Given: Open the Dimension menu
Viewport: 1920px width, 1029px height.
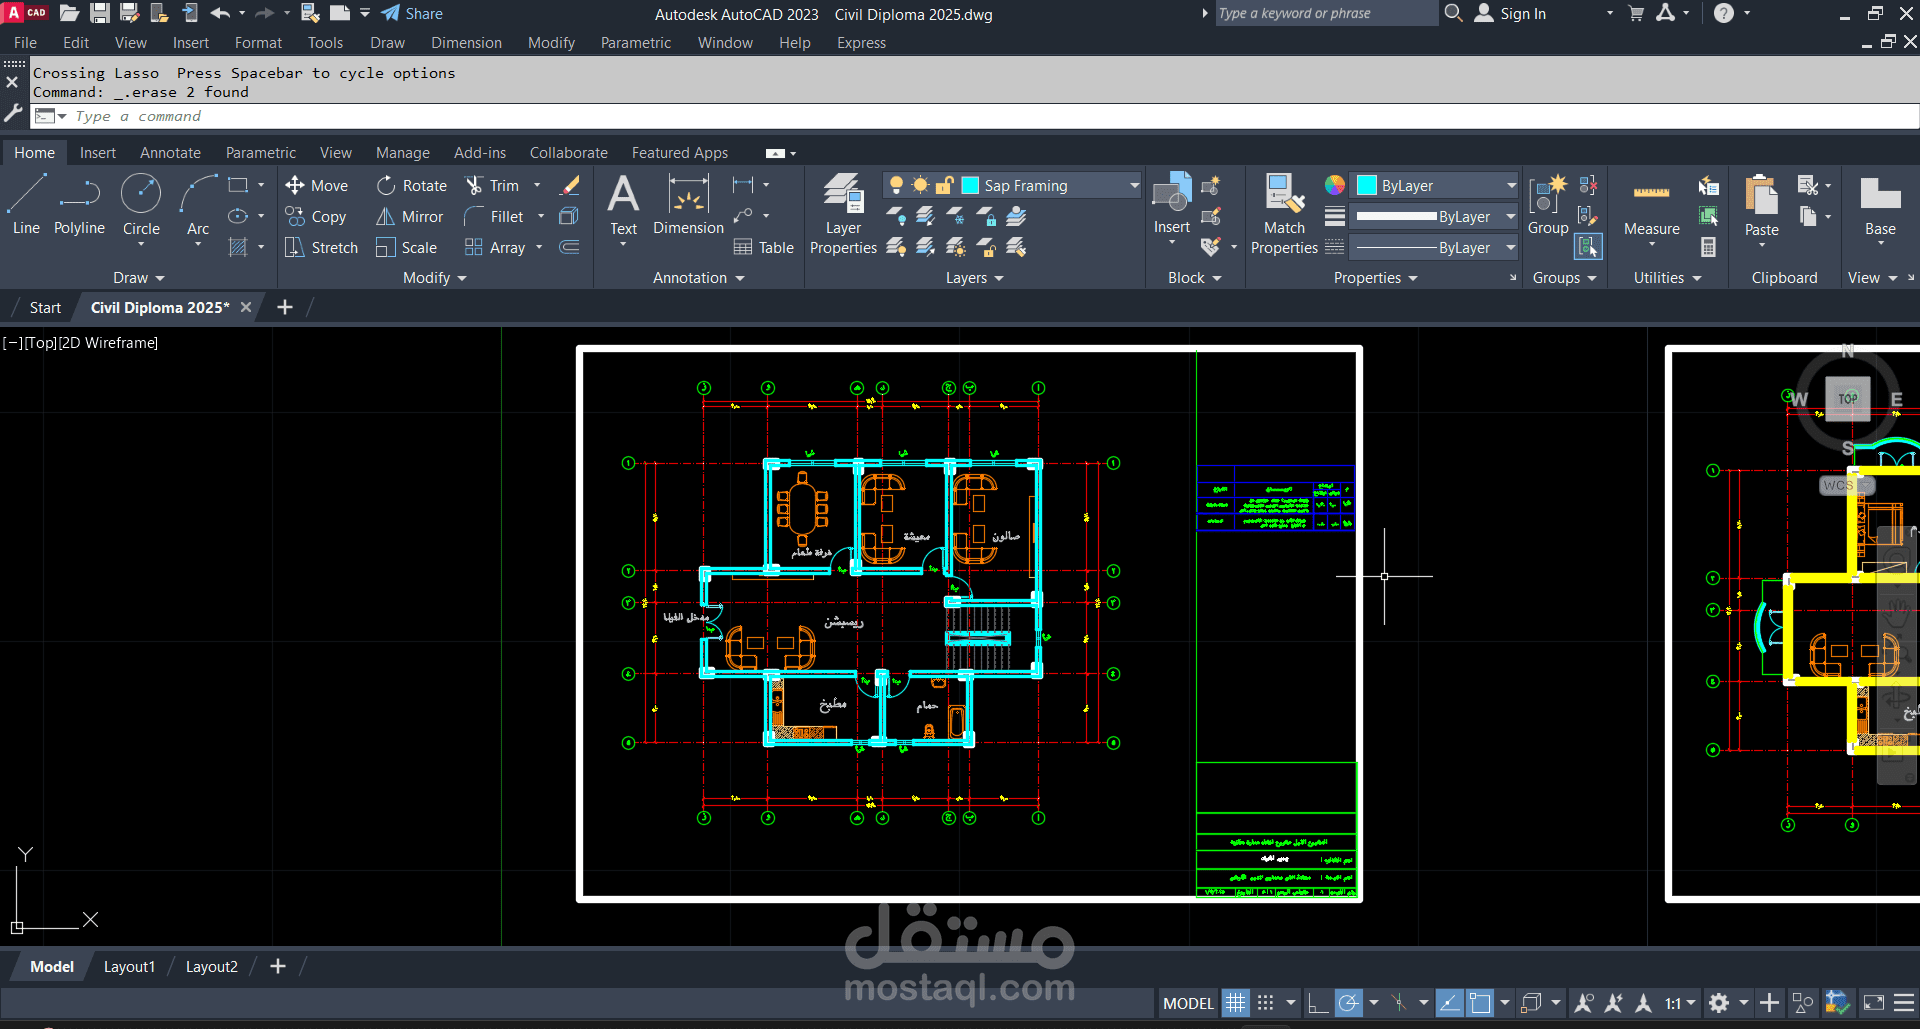Looking at the screenshot, I should (x=466, y=43).
